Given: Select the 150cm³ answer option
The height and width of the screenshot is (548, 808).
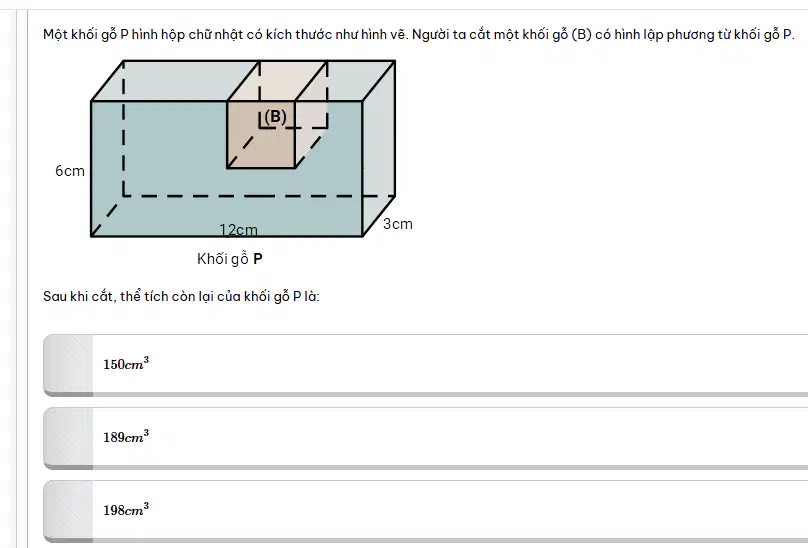Looking at the screenshot, I should pyautogui.click(x=426, y=365).
